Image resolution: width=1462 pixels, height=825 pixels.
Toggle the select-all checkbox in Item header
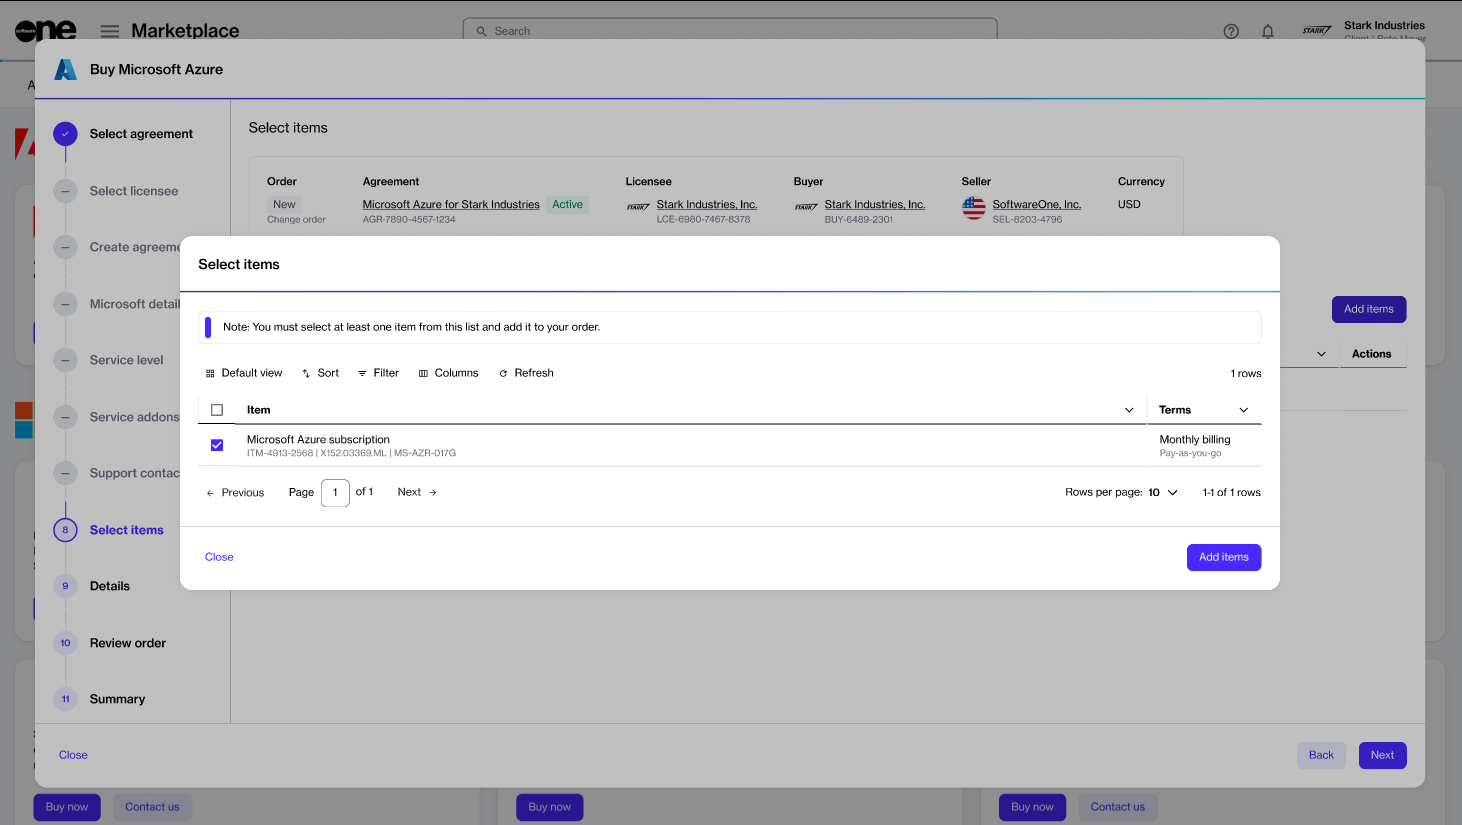(217, 410)
